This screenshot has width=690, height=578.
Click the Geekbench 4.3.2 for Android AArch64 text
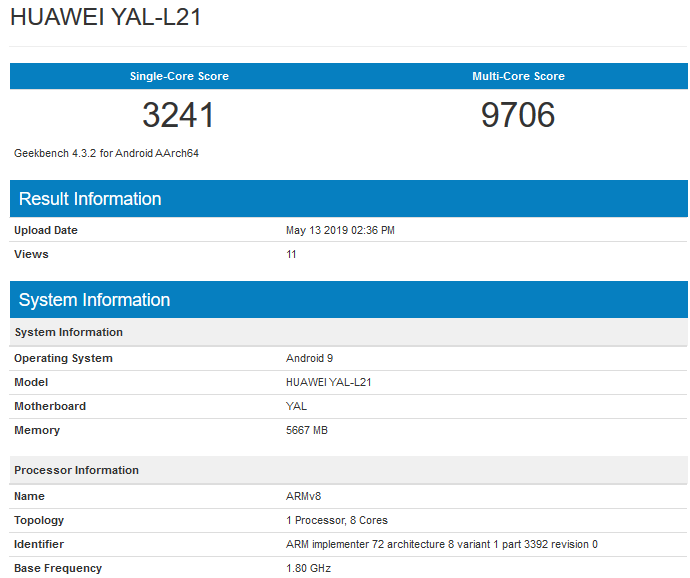(106, 153)
